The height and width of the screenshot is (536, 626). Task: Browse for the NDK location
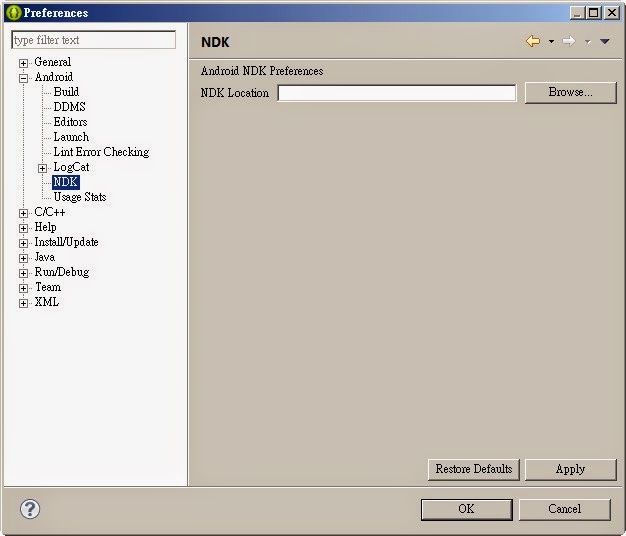pos(571,93)
